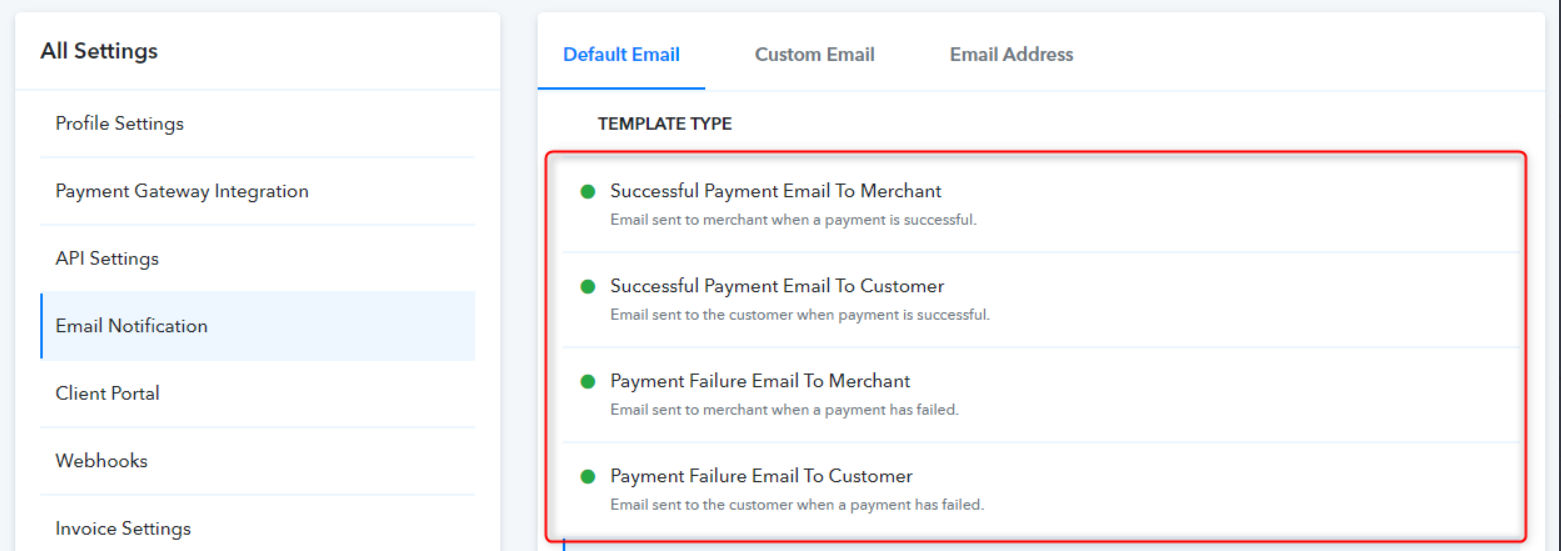This screenshot has width=1561, height=551.
Task: Select Email Notification in All Settings
Action: (257, 326)
